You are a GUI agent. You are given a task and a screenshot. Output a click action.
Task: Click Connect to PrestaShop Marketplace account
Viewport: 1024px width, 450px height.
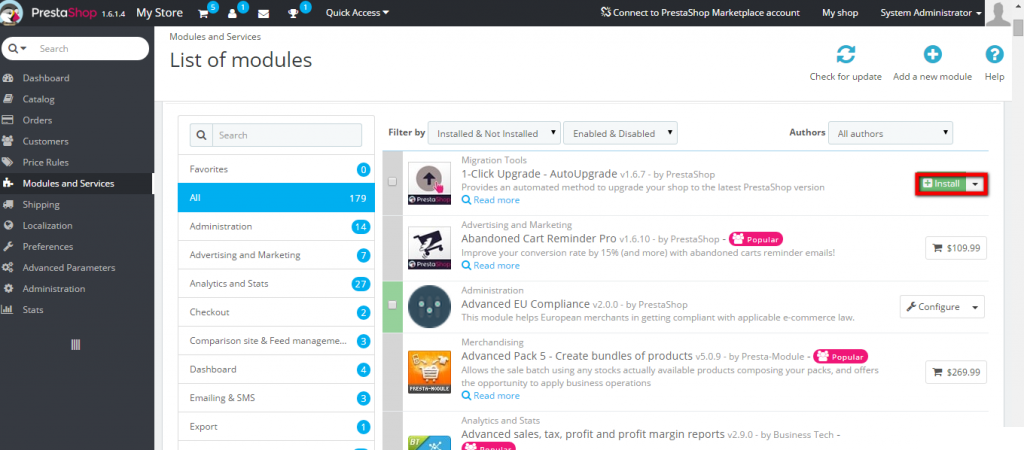[699, 12]
